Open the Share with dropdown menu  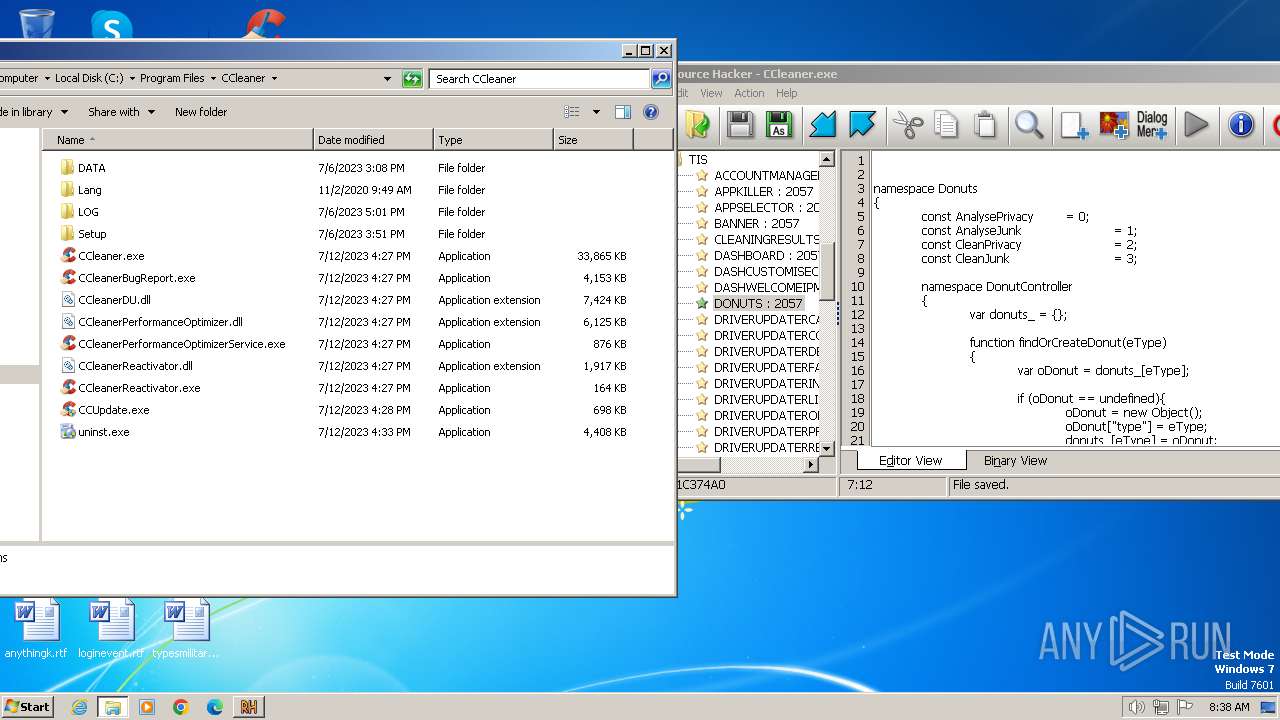coord(121,112)
